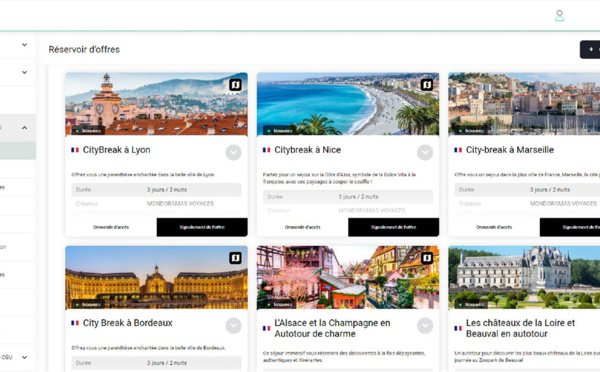Click the Durée 3 jours / 2 nuits row on Nice card
The image size is (600, 372).
[348, 197]
